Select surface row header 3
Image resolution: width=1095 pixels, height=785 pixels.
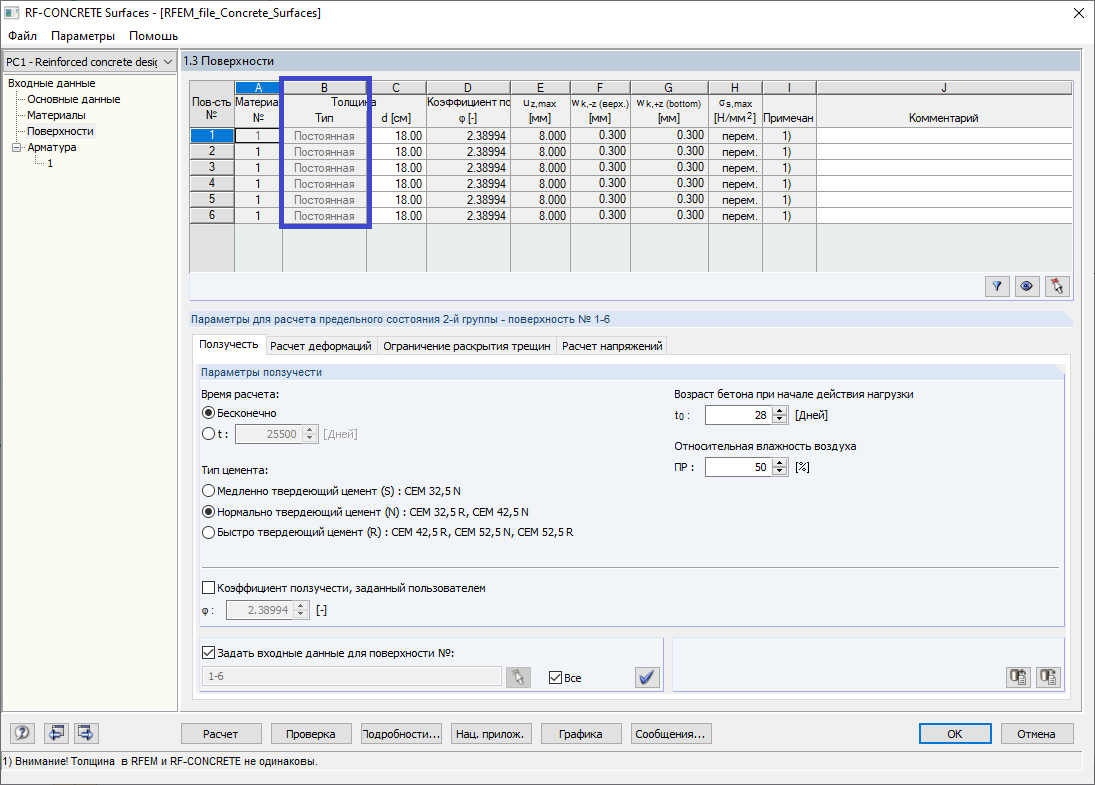212,168
